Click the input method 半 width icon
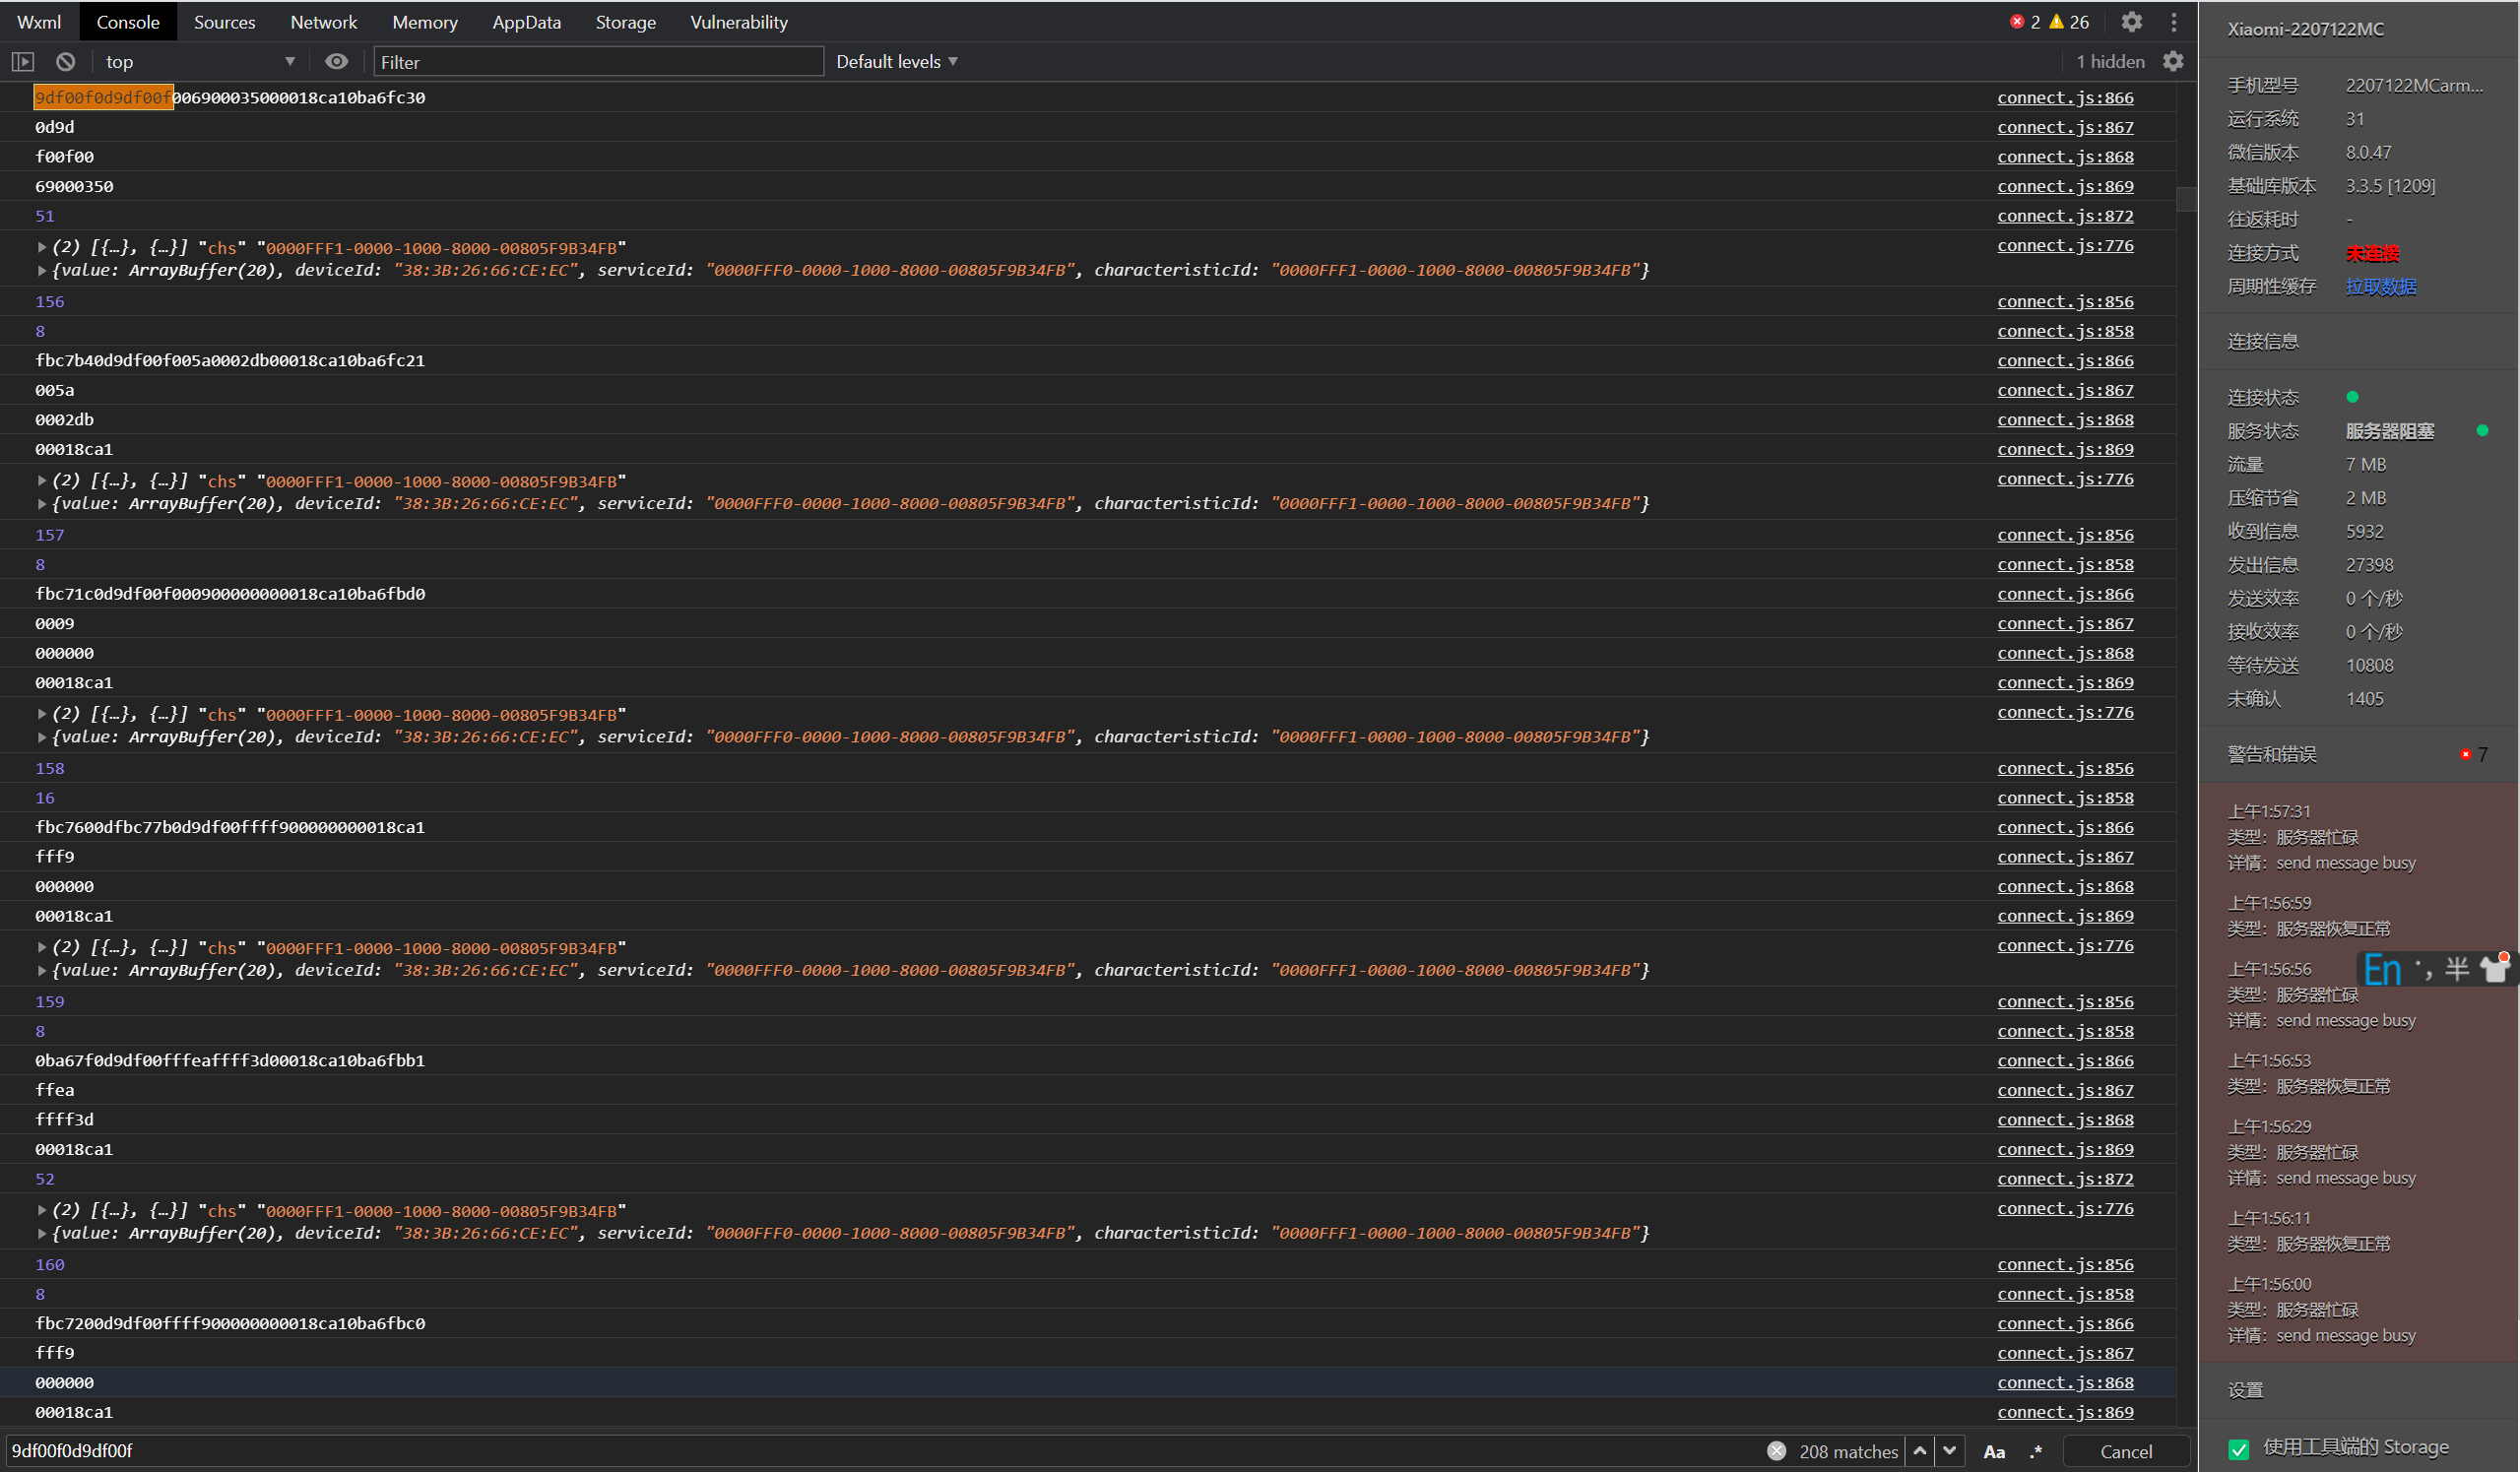 [x=2457, y=969]
